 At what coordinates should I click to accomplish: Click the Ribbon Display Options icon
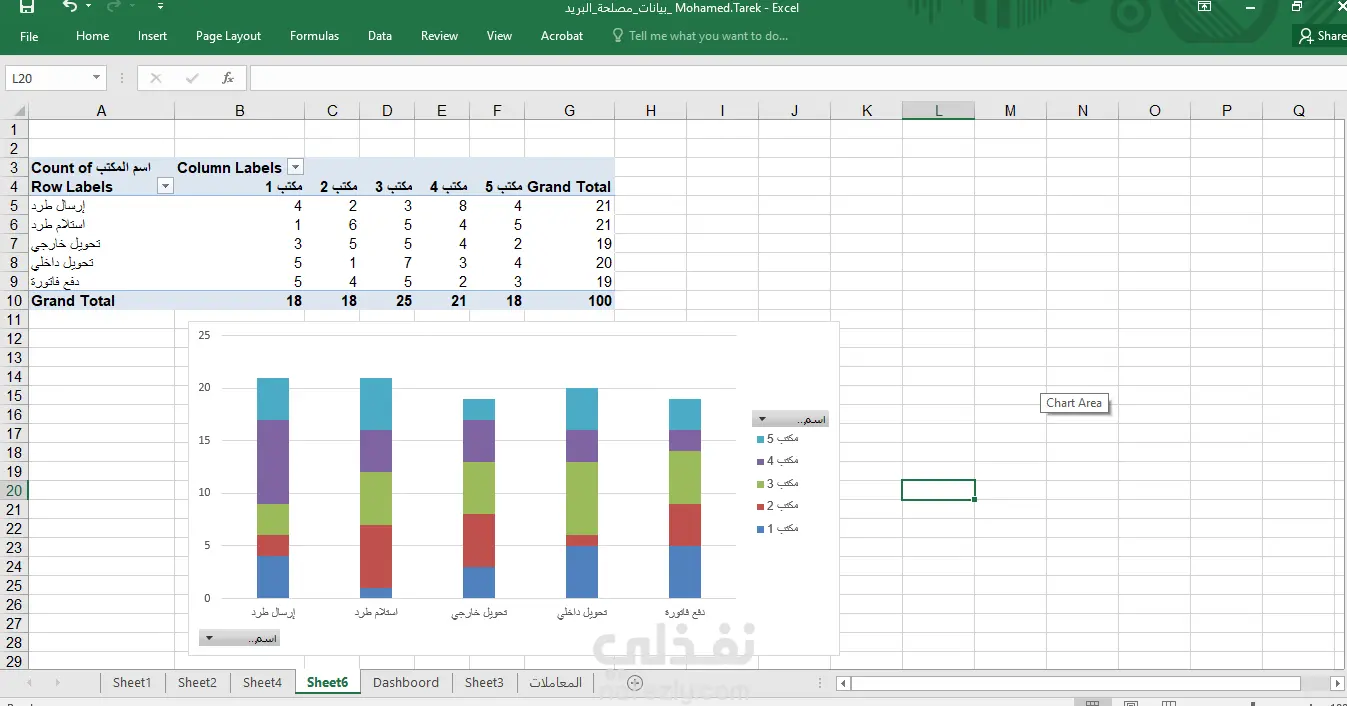(1205, 7)
